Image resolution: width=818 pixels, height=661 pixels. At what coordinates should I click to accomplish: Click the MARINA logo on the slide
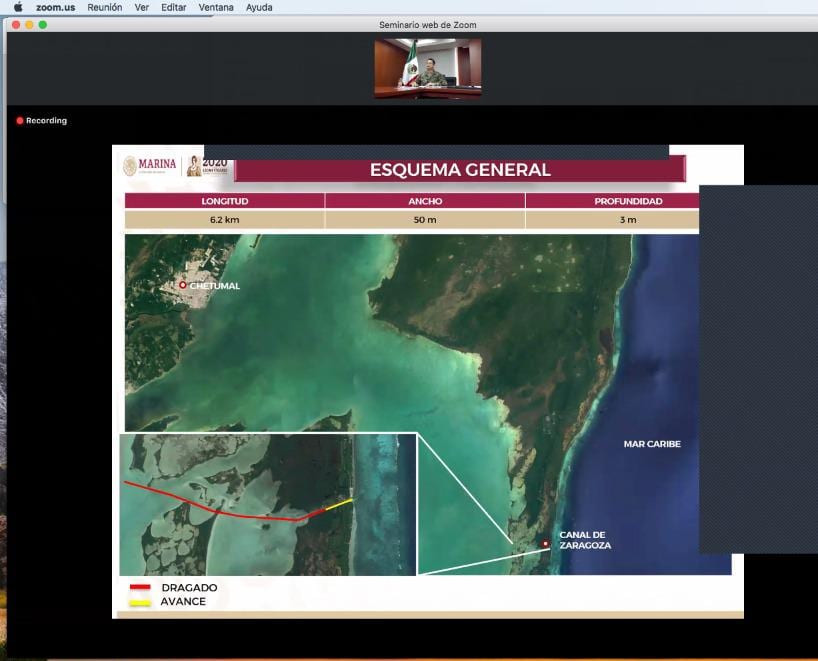[x=150, y=165]
